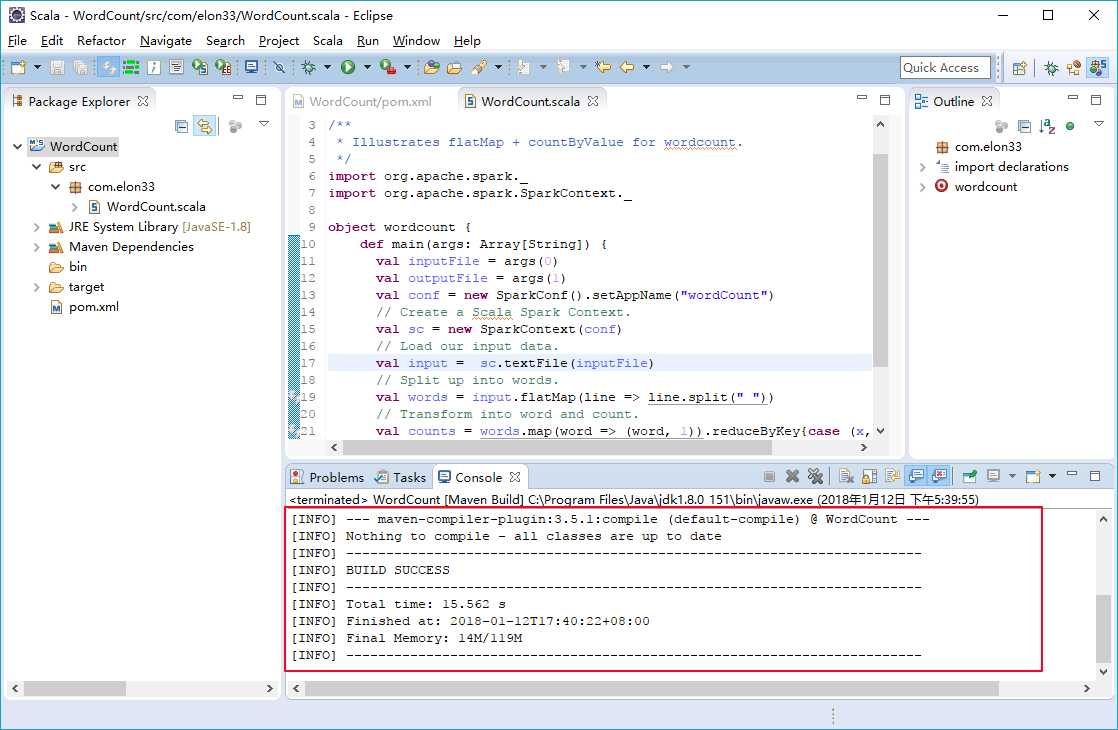Collapse the com.elon33 package node
The width and height of the screenshot is (1118, 730).
point(56,186)
